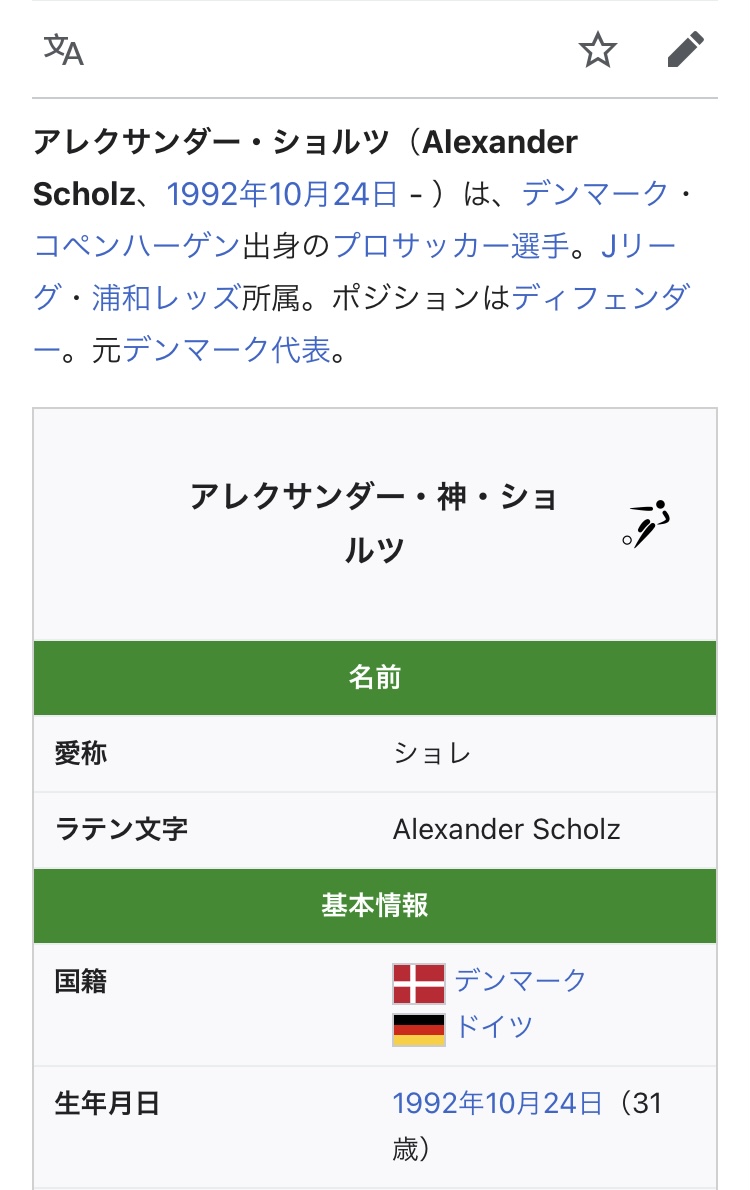Tap the デンマーク nationality link in infobox
This screenshot has width=750, height=1190.
[x=520, y=980]
